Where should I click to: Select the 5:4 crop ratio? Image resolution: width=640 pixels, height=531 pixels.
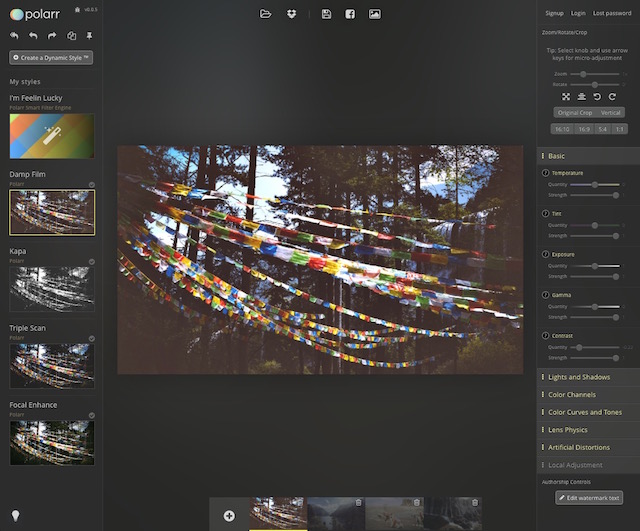point(603,129)
